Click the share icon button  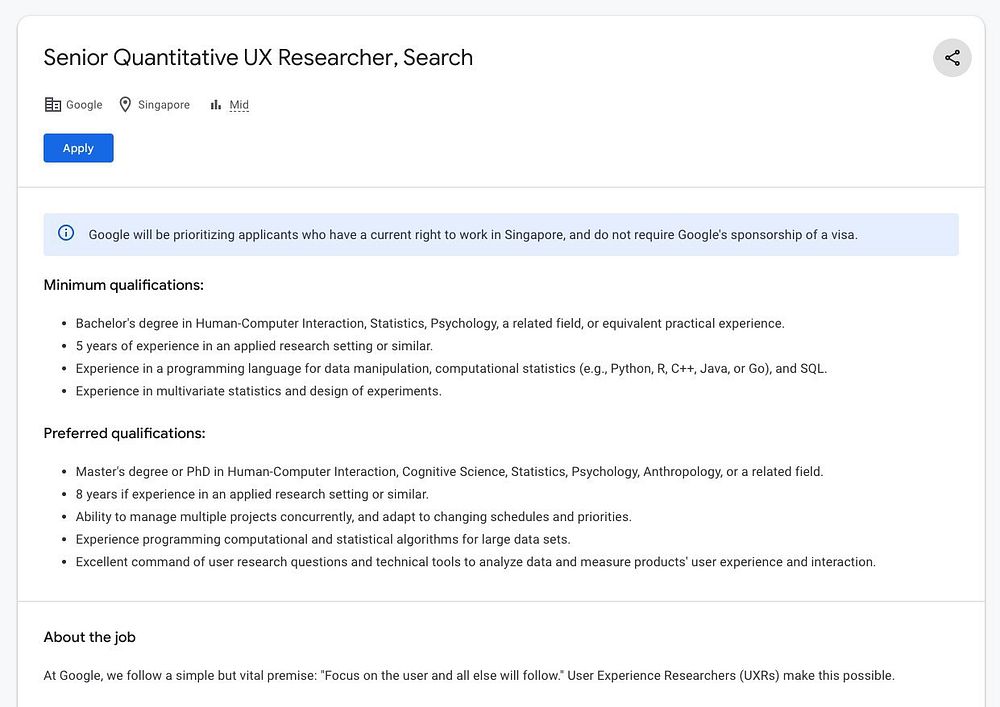[x=952, y=58]
